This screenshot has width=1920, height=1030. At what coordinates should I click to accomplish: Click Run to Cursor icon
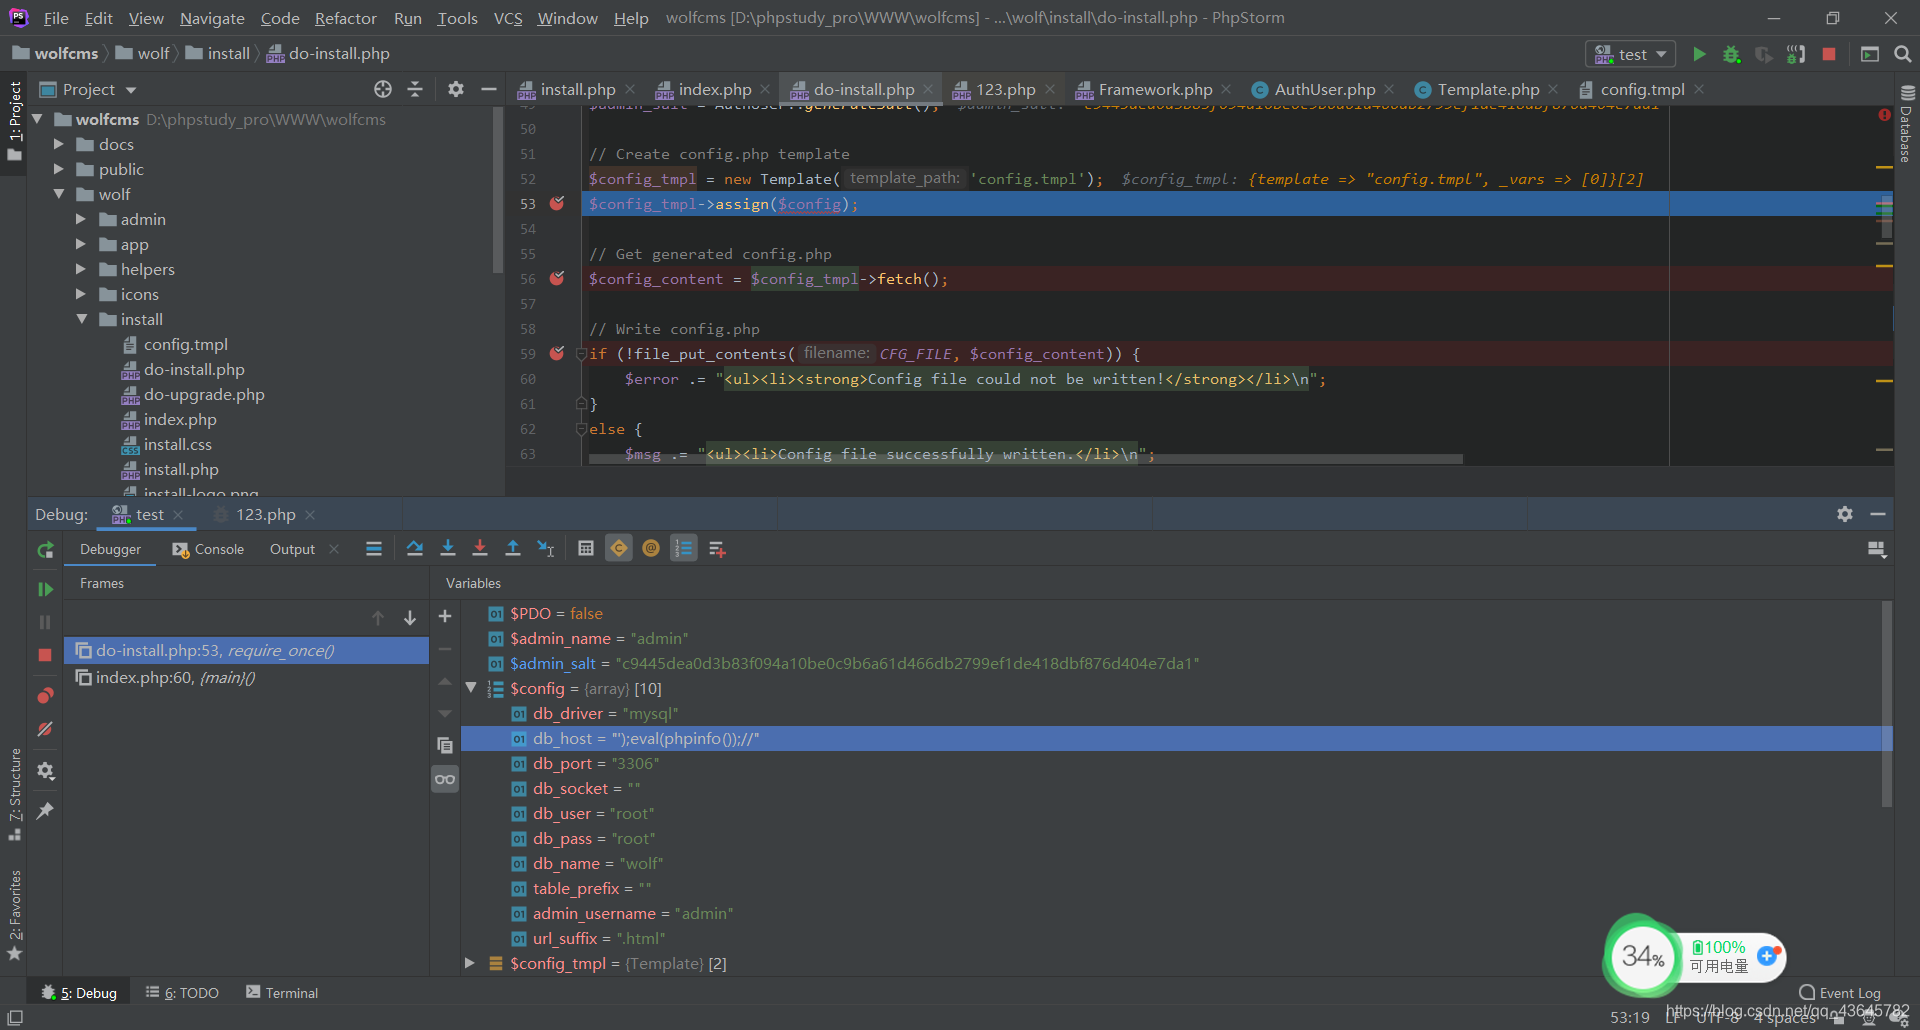coord(546,548)
